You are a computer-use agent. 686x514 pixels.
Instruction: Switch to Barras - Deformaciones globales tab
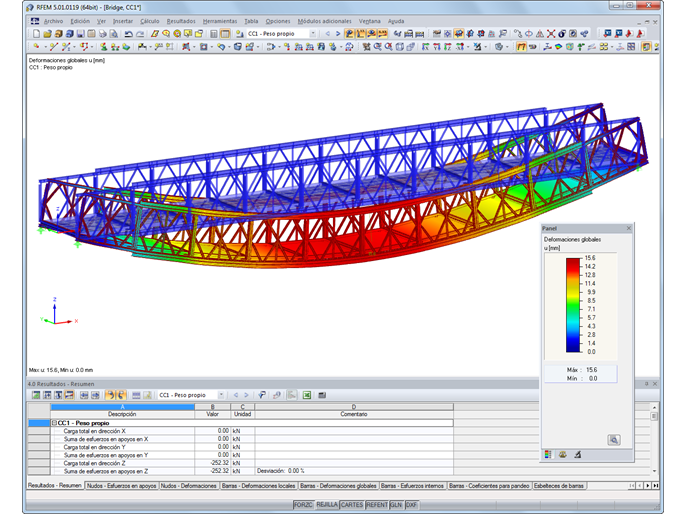click(x=338, y=486)
